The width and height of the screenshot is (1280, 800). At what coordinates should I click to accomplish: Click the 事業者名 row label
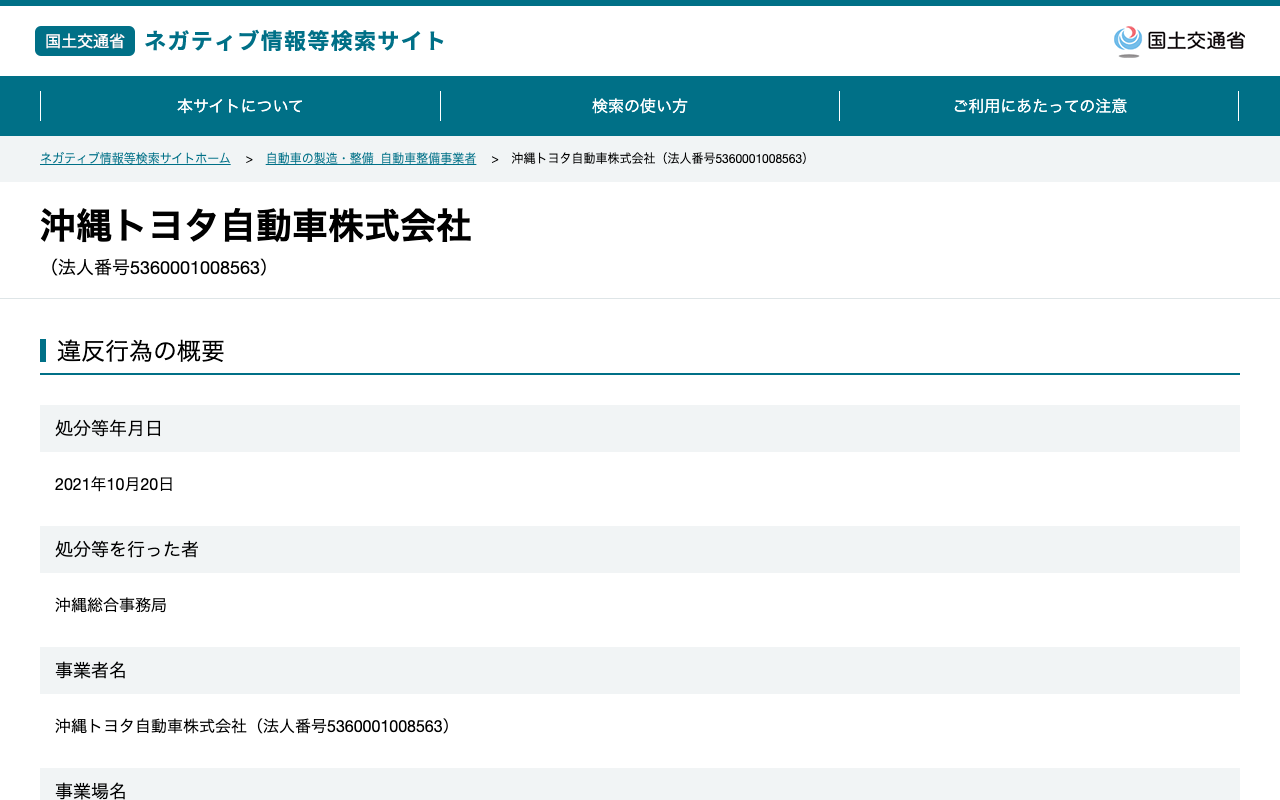(640, 670)
